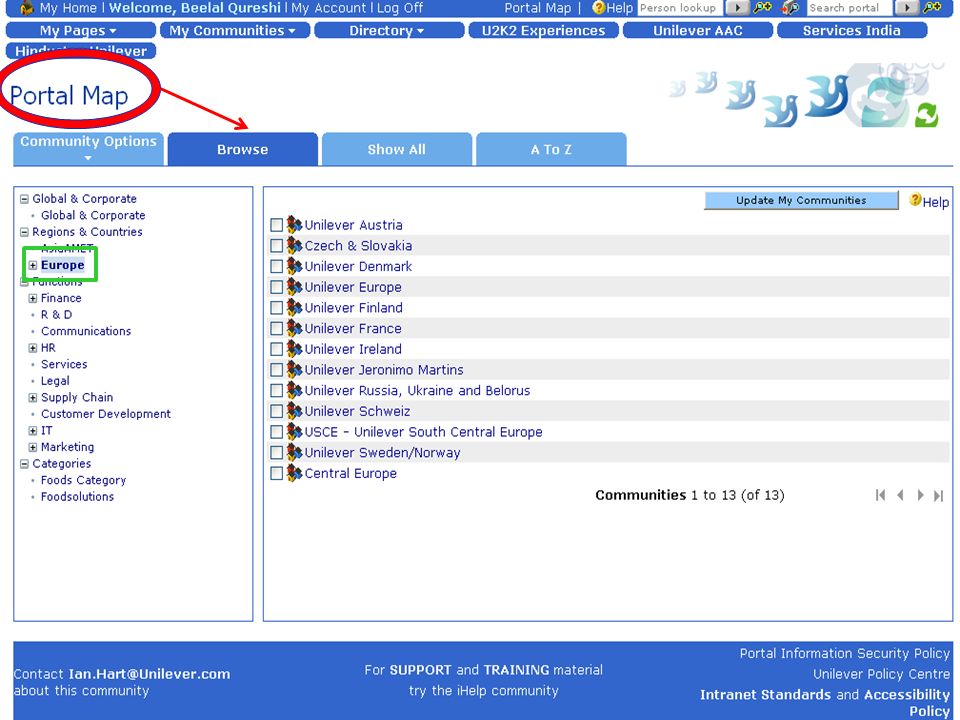This screenshot has height=720, width=960.
Task: Click the home icon beside My Home
Action: pos(26,8)
